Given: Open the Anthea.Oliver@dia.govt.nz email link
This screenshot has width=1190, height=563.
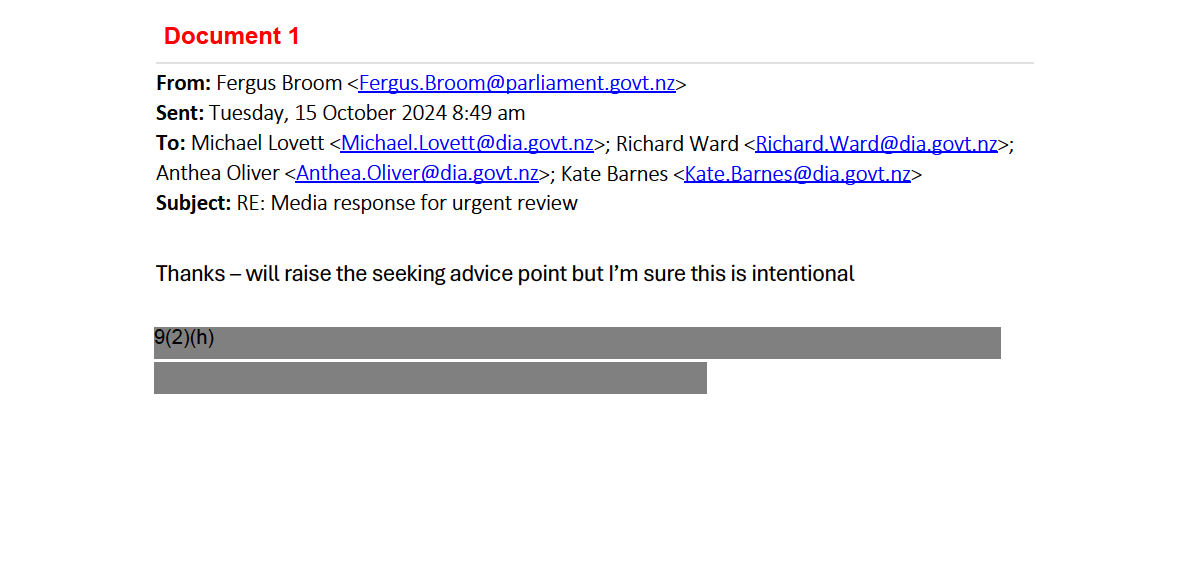Looking at the screenshot, I should [417, 173].
